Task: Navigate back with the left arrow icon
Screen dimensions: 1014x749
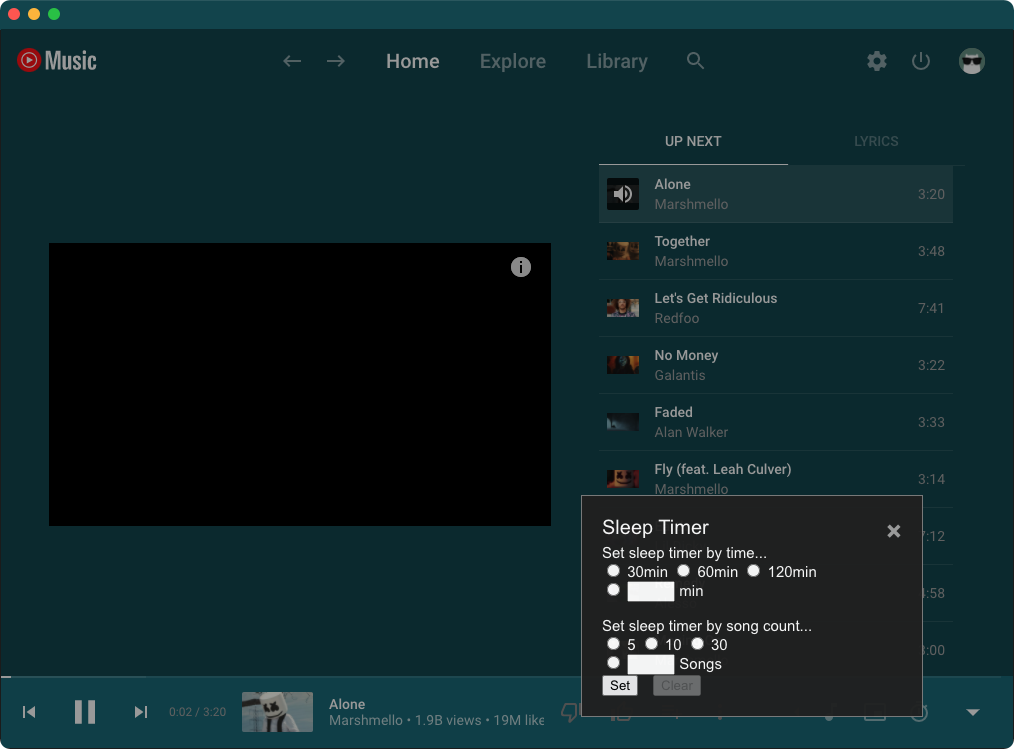Action: [291, 61]
